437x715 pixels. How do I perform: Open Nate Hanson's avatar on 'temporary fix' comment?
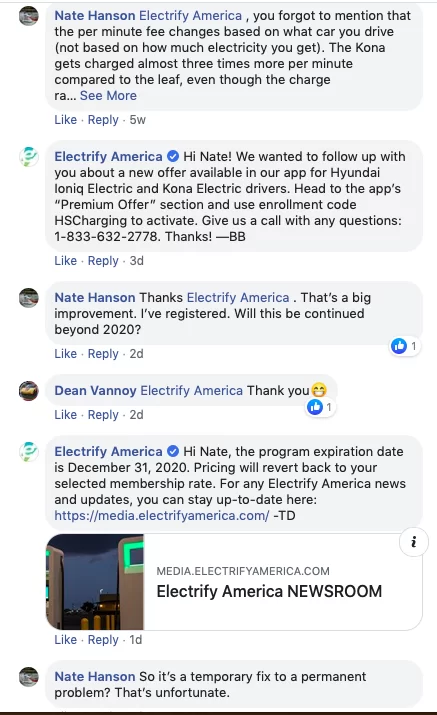[29, 677]
